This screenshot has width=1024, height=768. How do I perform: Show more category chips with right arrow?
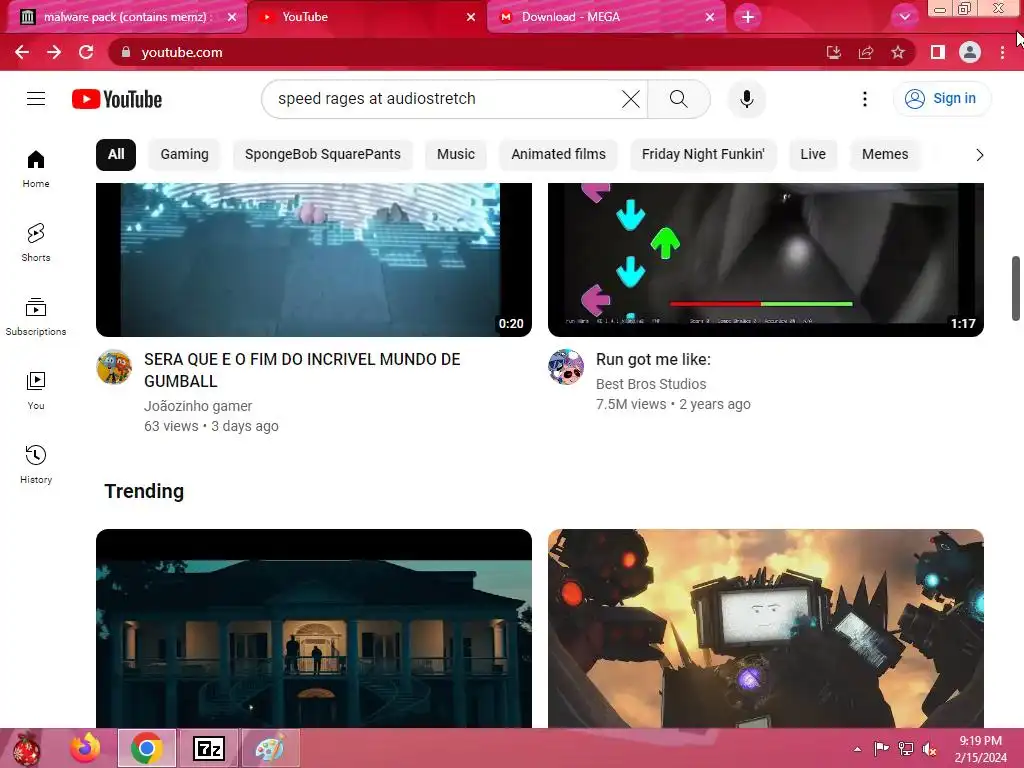[979, 155]
